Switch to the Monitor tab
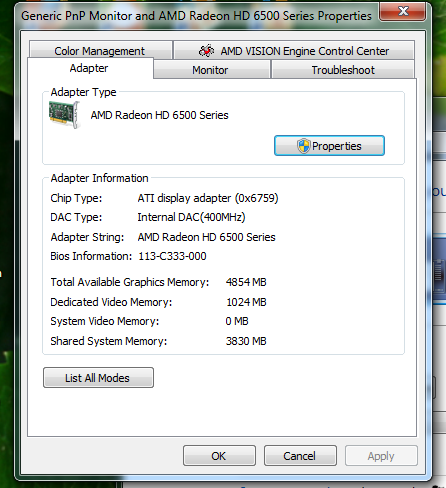The image size is (446, 488). (x=211, y=70)
